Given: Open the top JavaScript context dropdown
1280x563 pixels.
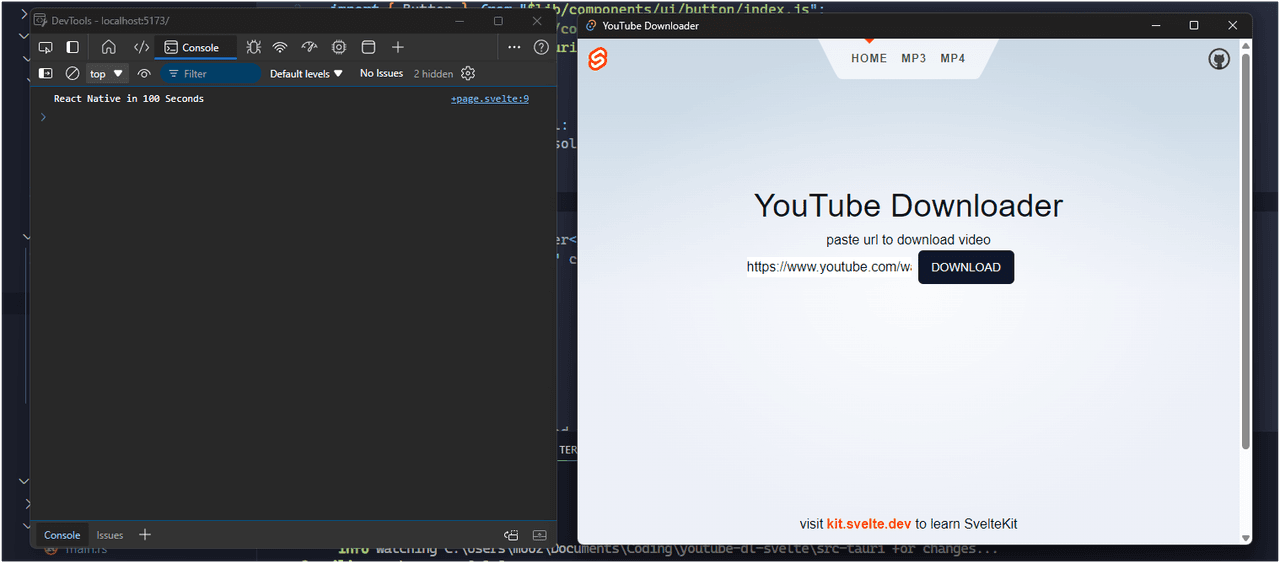Looking at the screenshot, I should [106, 73].
